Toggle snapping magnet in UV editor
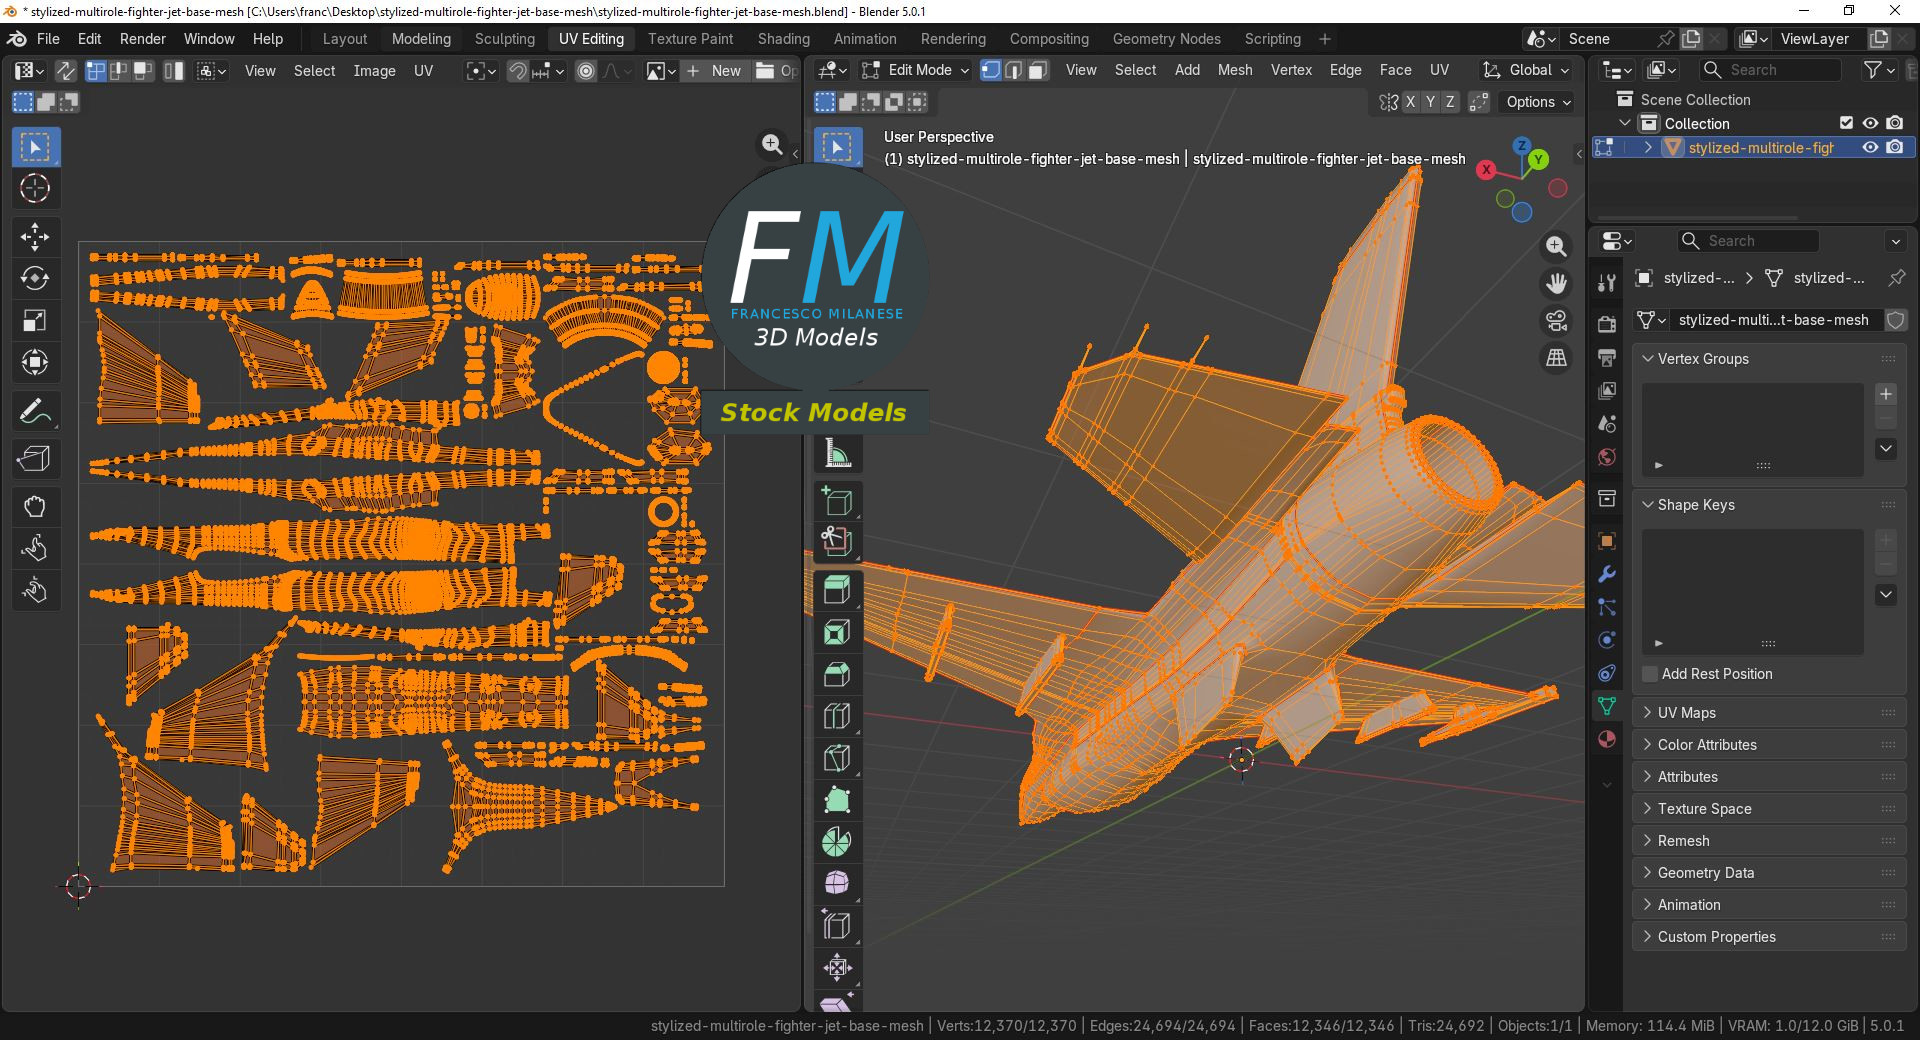Viewport: 1920px width, 1040px height. (x=517, y=71)
